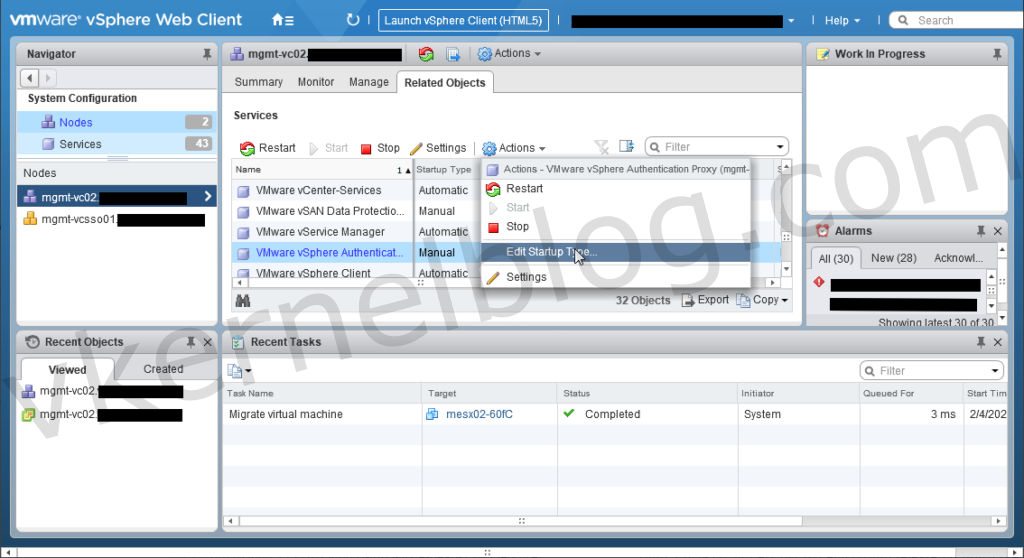Choose Stop from context menu
Image resolution: width=1024 pixels, height=558 pixels.
[616, 227]
